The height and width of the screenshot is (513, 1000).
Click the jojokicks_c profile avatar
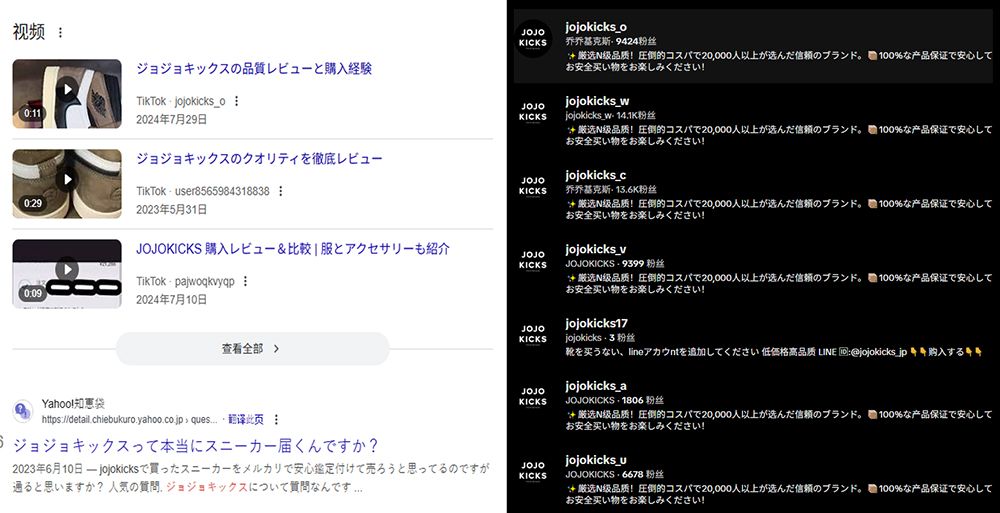pyautogui.click(x=533, y=186)
